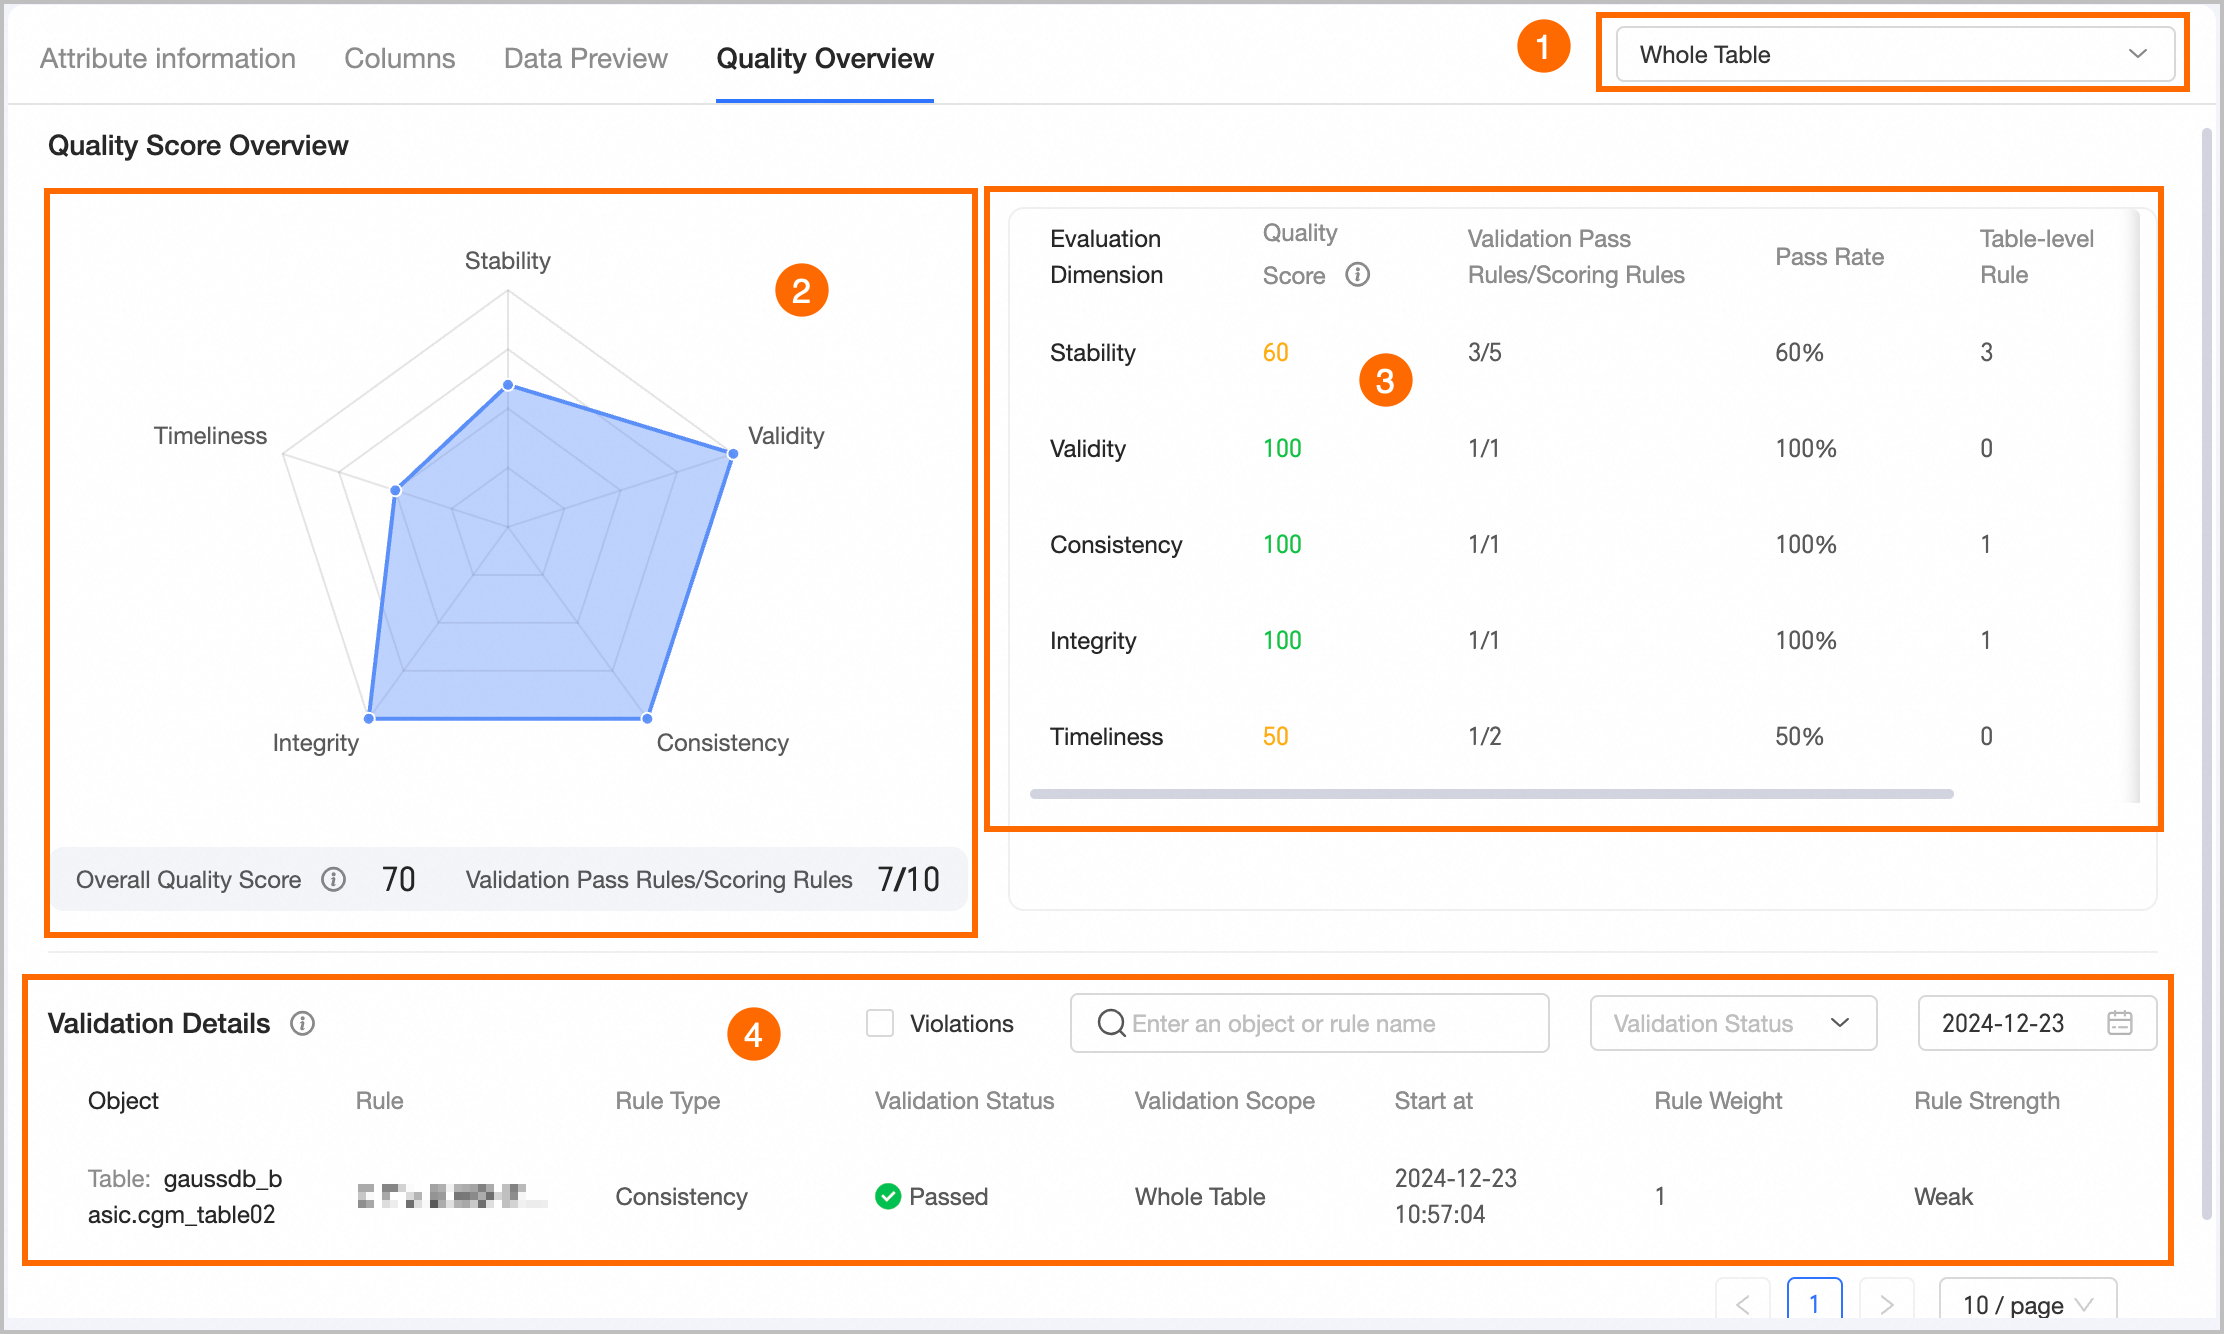Open the Validation Status filter dropdown
The image size is (2224, 1334).
pos(1732,1023)
